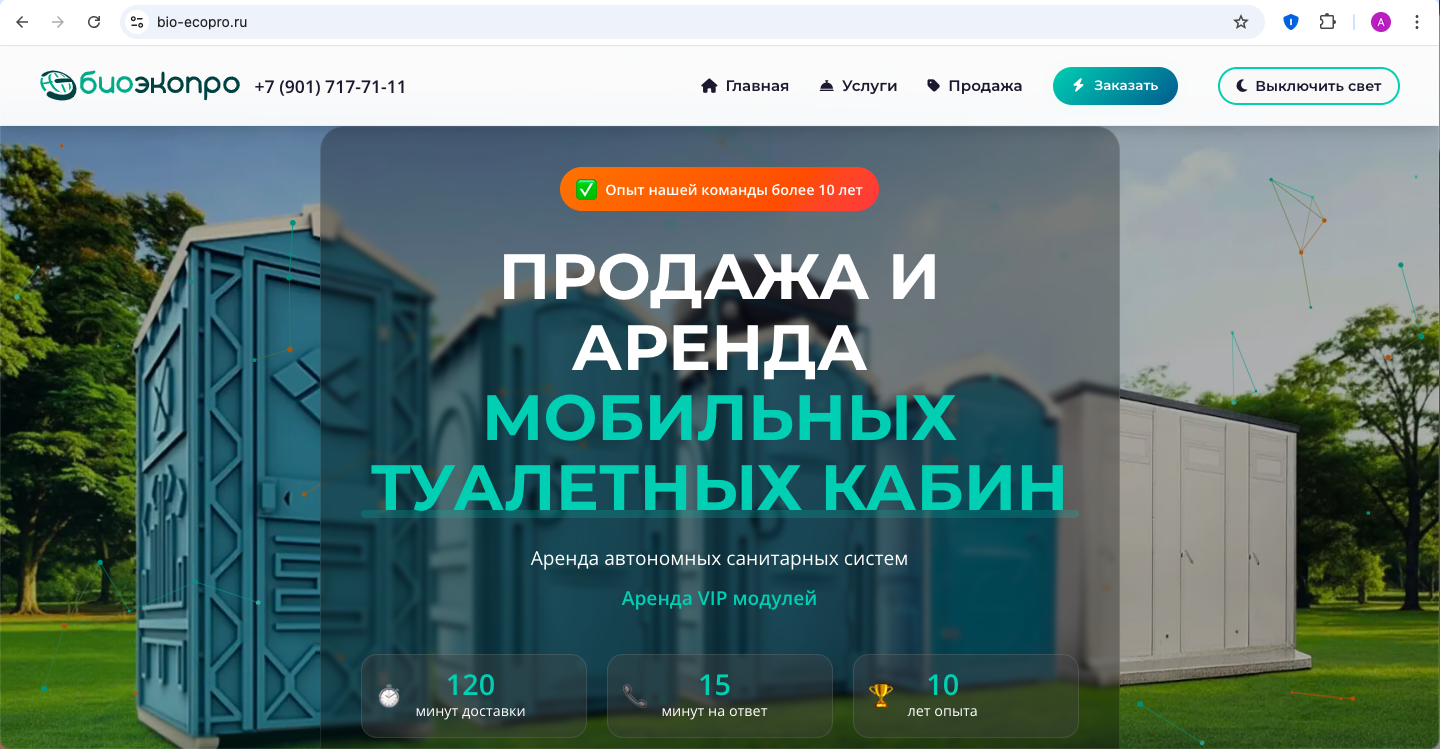This screenshot has height=749, width=1440.
Task: Click the phone icon near 15 минут на ответ
Action: point(635,695)
